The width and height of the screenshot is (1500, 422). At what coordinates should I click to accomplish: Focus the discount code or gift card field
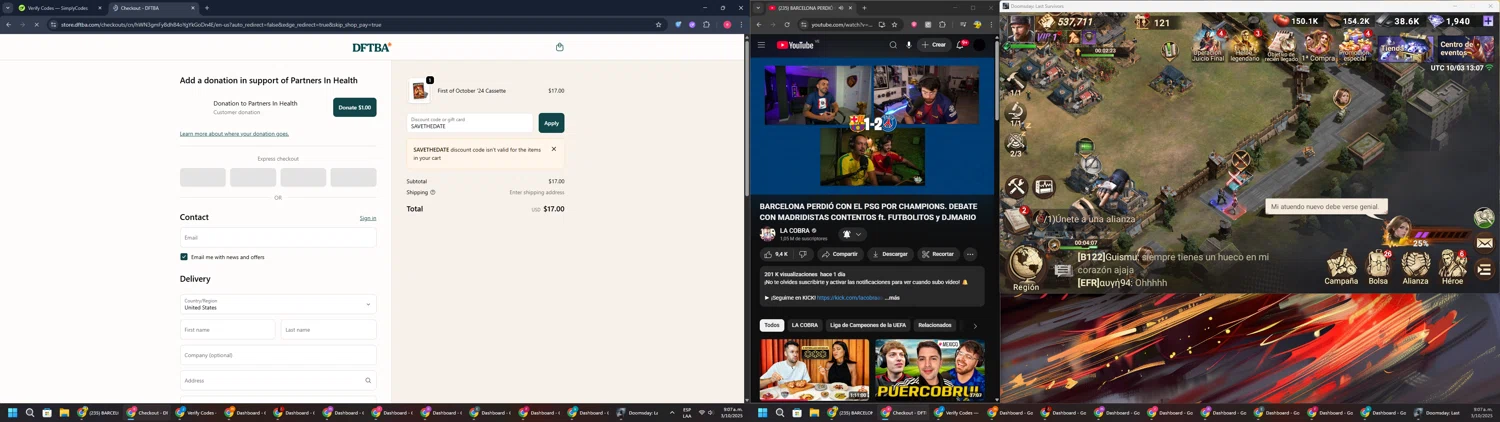click(x=470, y=123)
